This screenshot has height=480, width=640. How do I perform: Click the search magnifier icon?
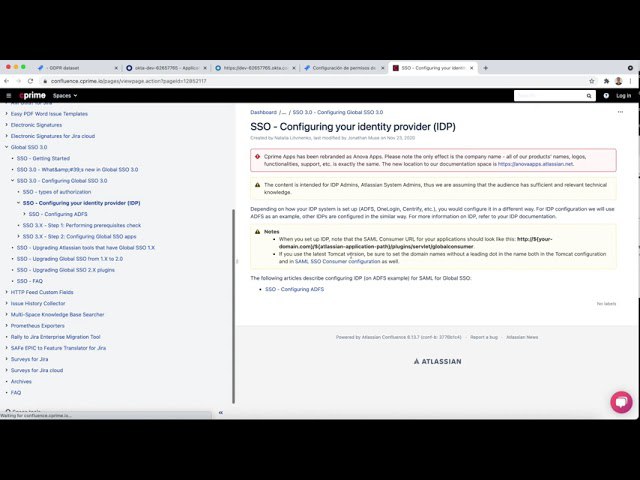point(589,96)
